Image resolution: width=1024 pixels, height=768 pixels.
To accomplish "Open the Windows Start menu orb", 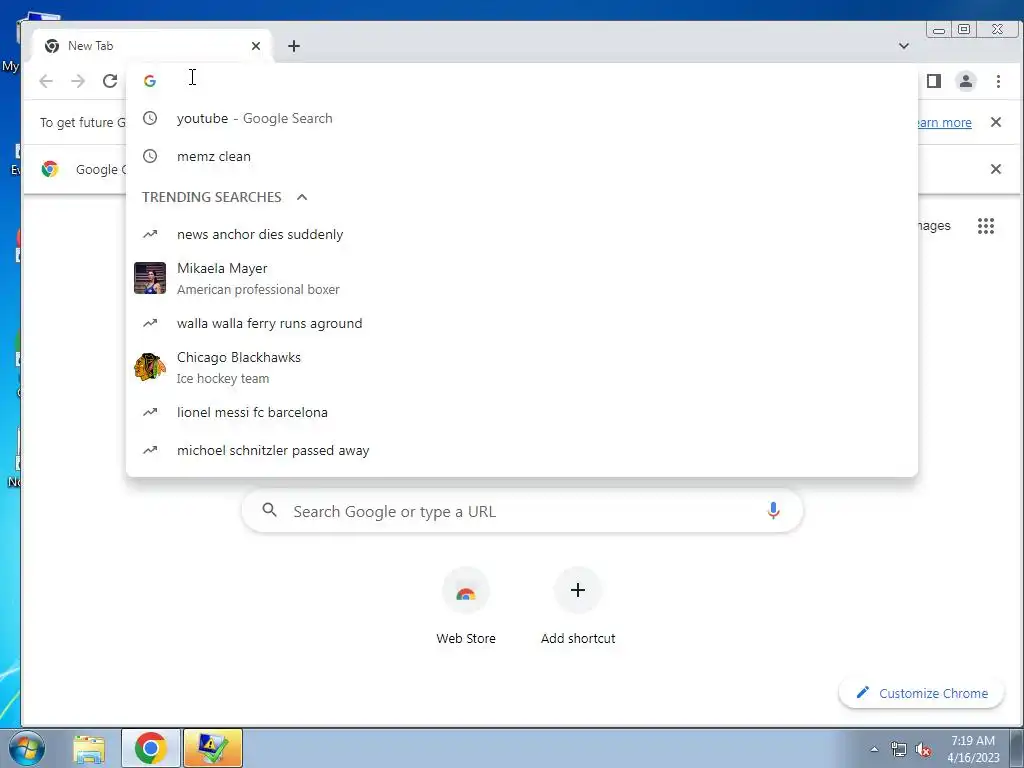I will tap(27, 748).
